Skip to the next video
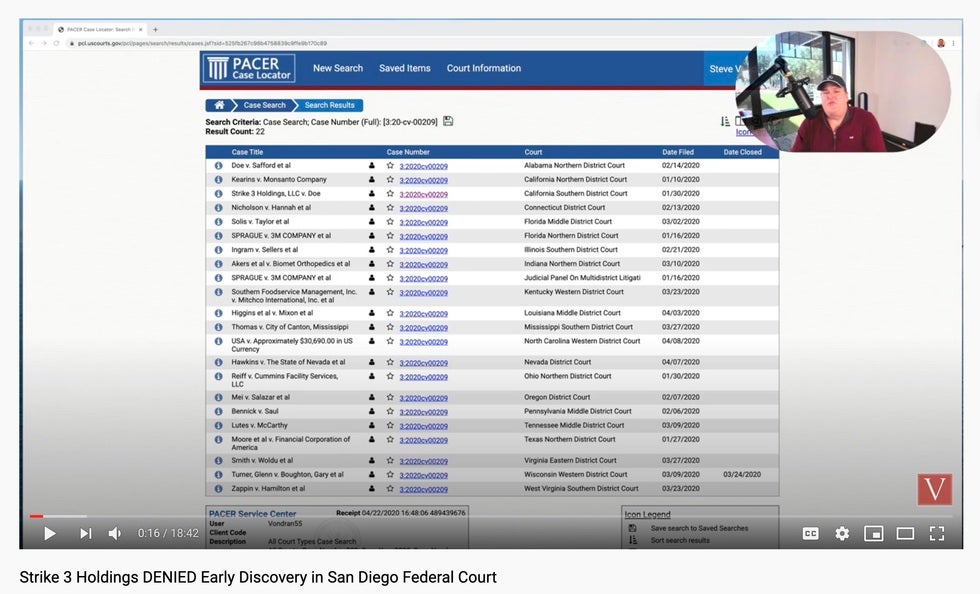The image size is (980, 594). click(x=86, y=534)
